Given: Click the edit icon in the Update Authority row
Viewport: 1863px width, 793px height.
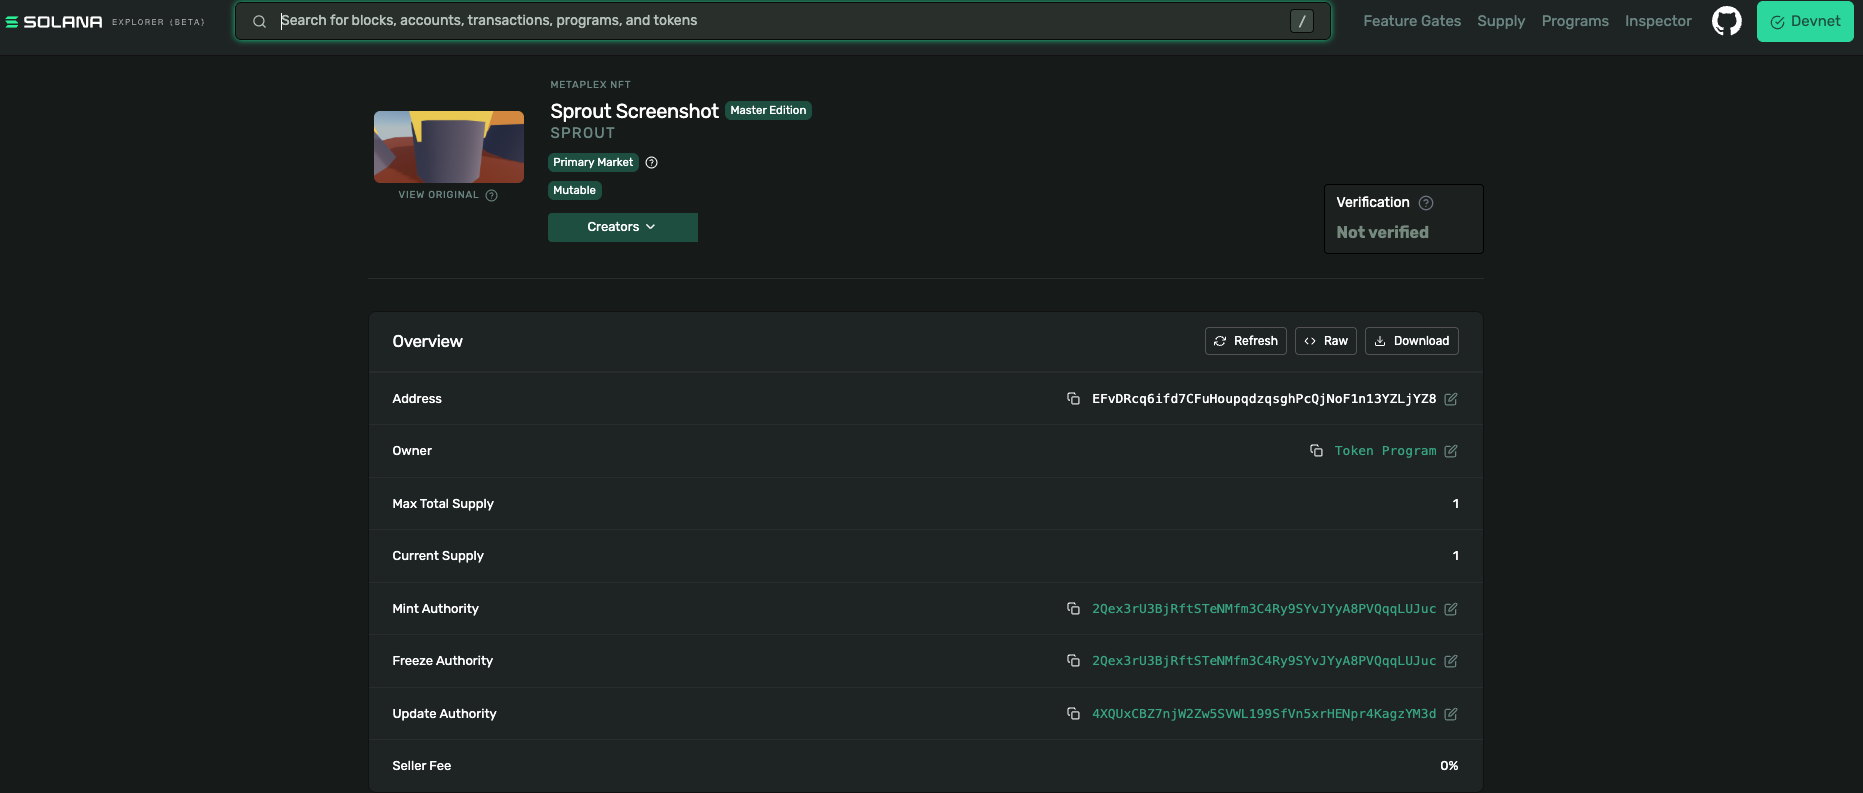Looking at the screenshot, I should pos(1451,714).
